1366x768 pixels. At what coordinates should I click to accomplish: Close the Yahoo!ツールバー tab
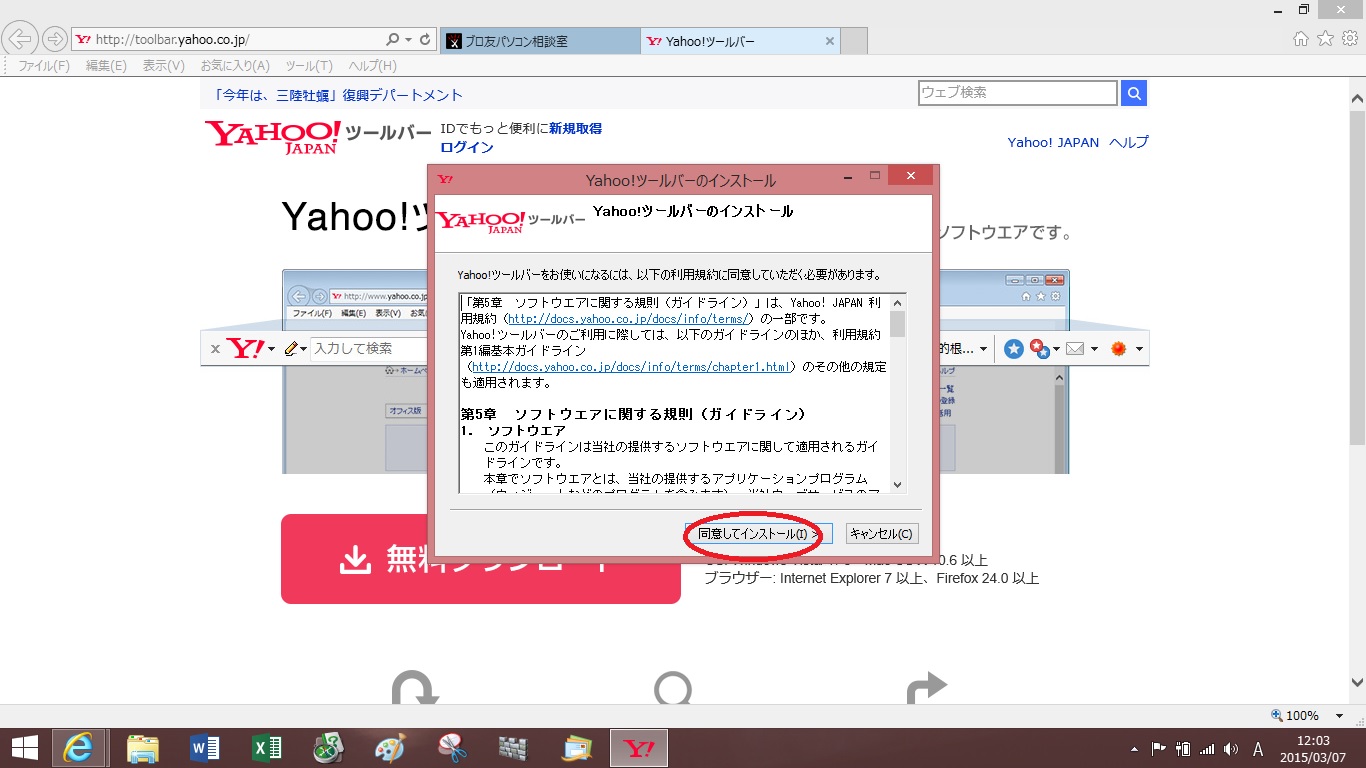(829, 41)
